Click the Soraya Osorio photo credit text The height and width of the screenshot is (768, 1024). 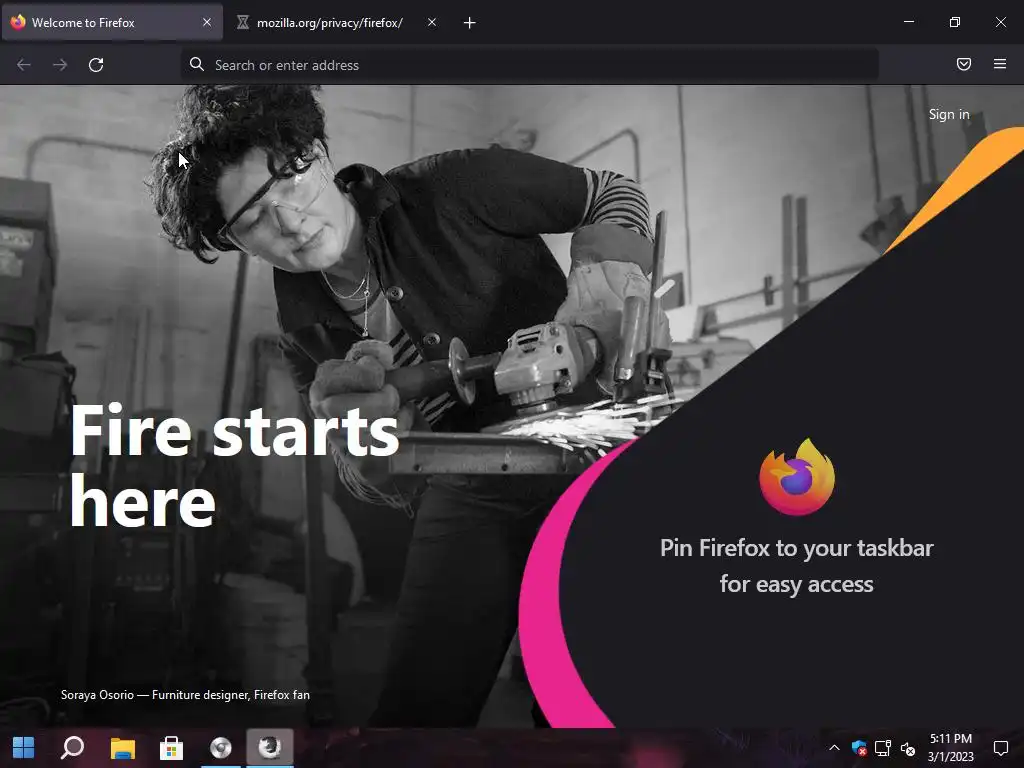[x=185, y=695]
